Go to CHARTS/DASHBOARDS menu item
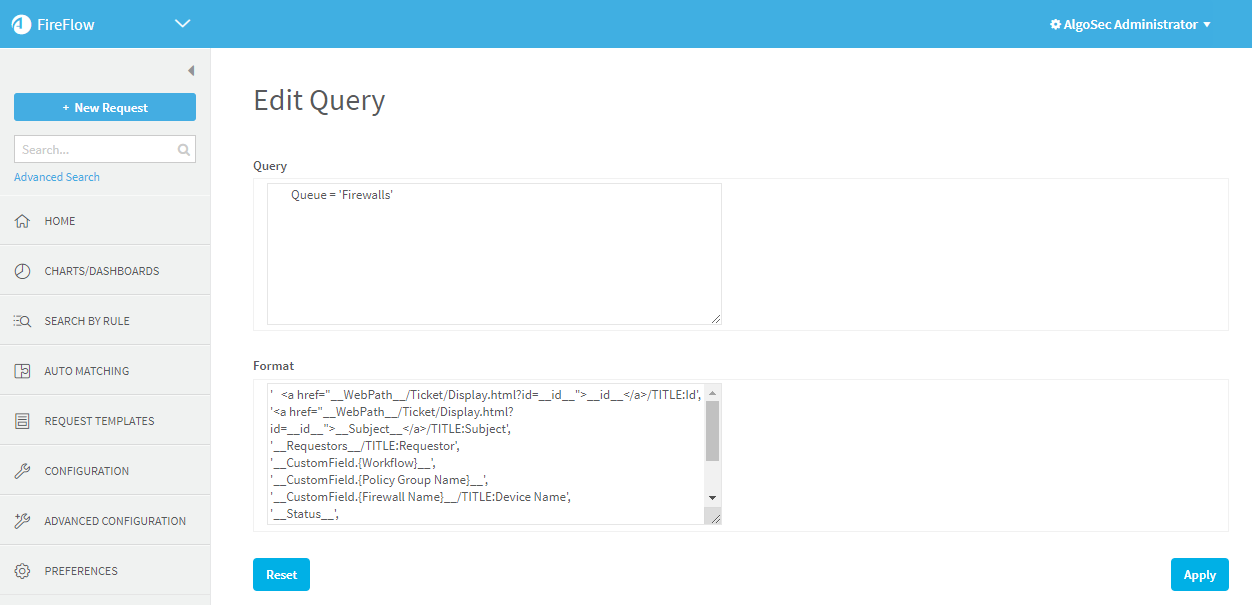Screen dimensions: 1252x605 pos(101,271)
